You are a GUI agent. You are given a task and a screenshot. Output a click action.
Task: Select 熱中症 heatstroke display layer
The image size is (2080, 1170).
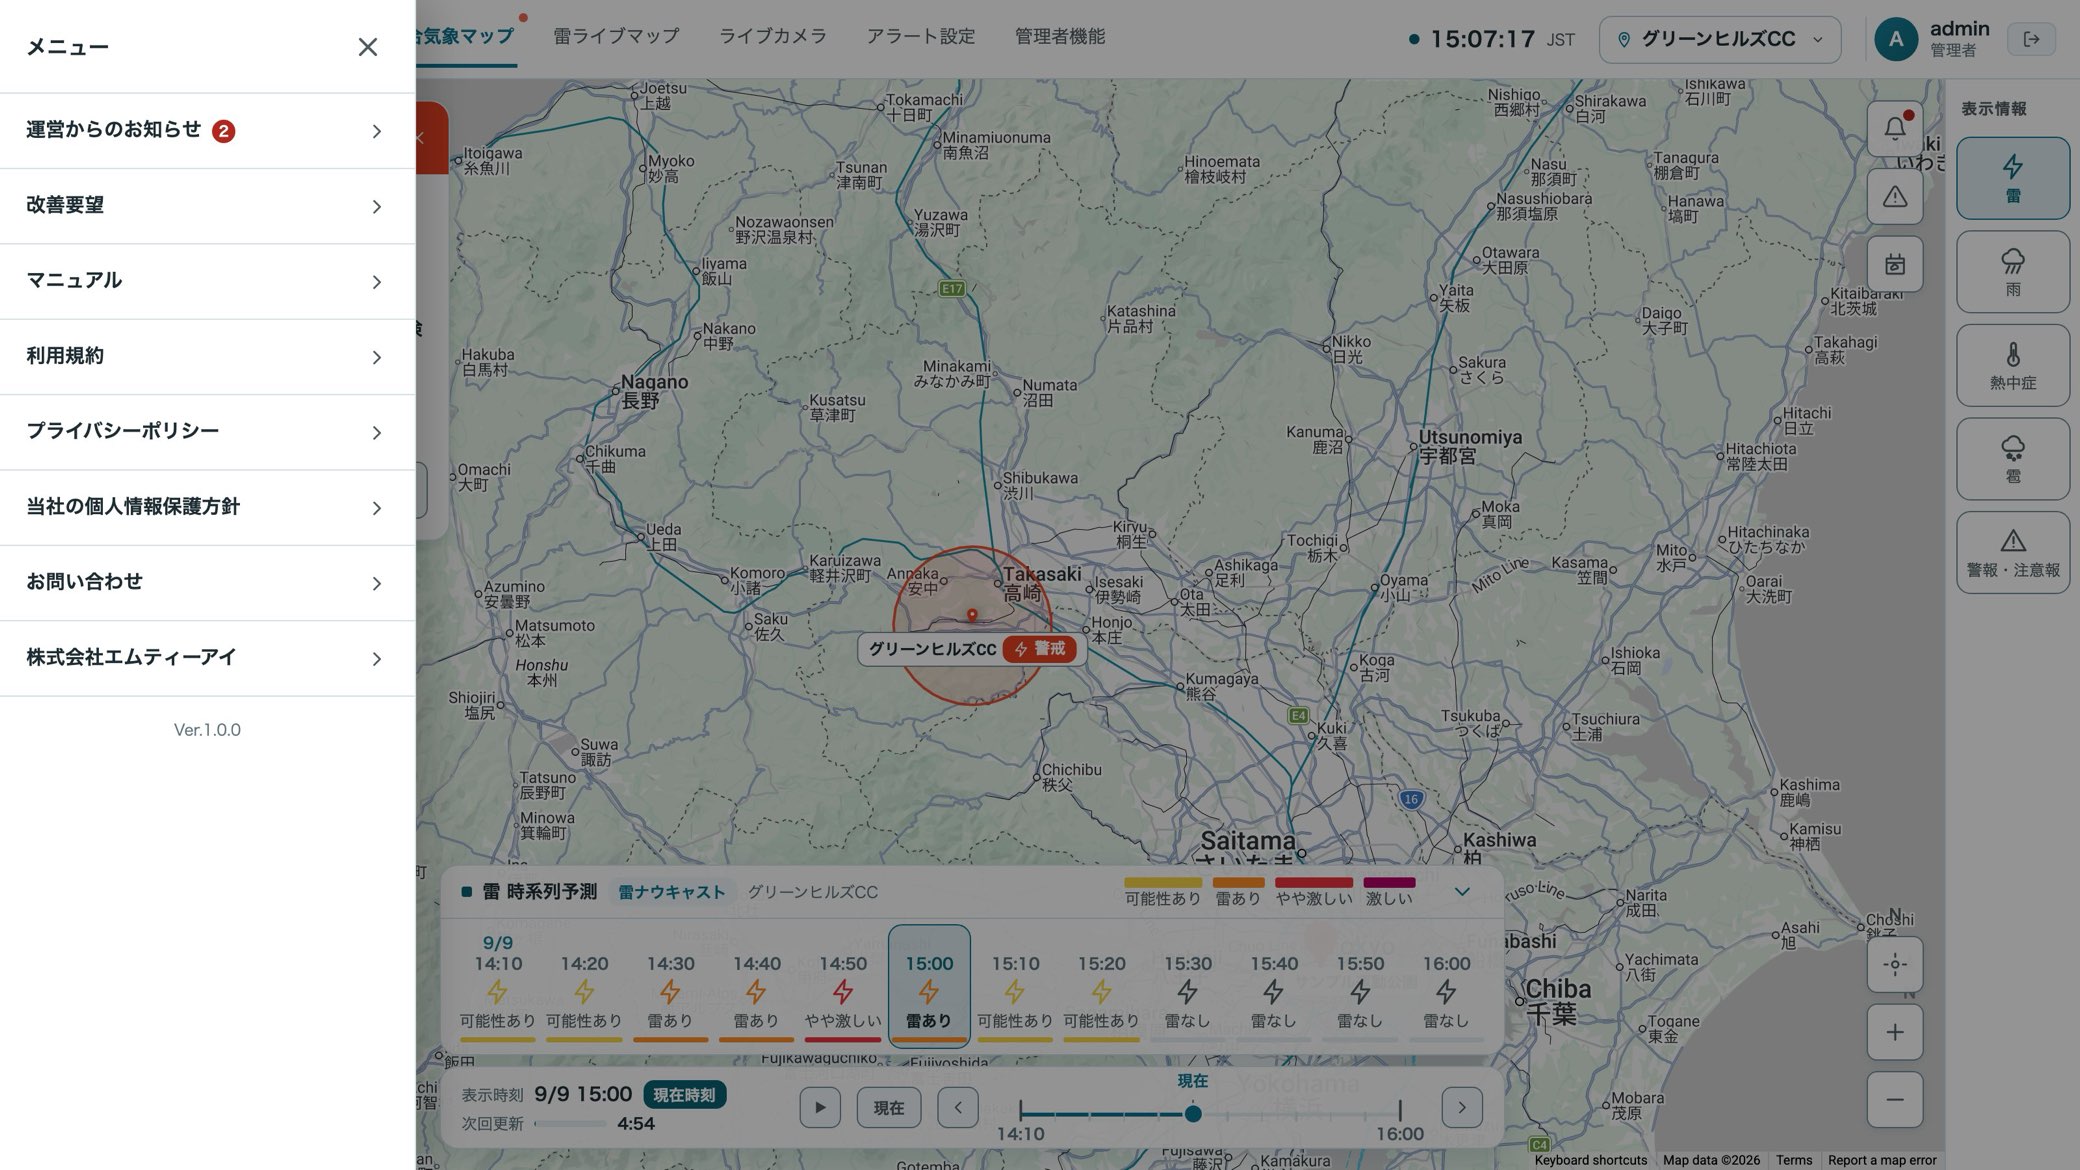click(2012, 365)
